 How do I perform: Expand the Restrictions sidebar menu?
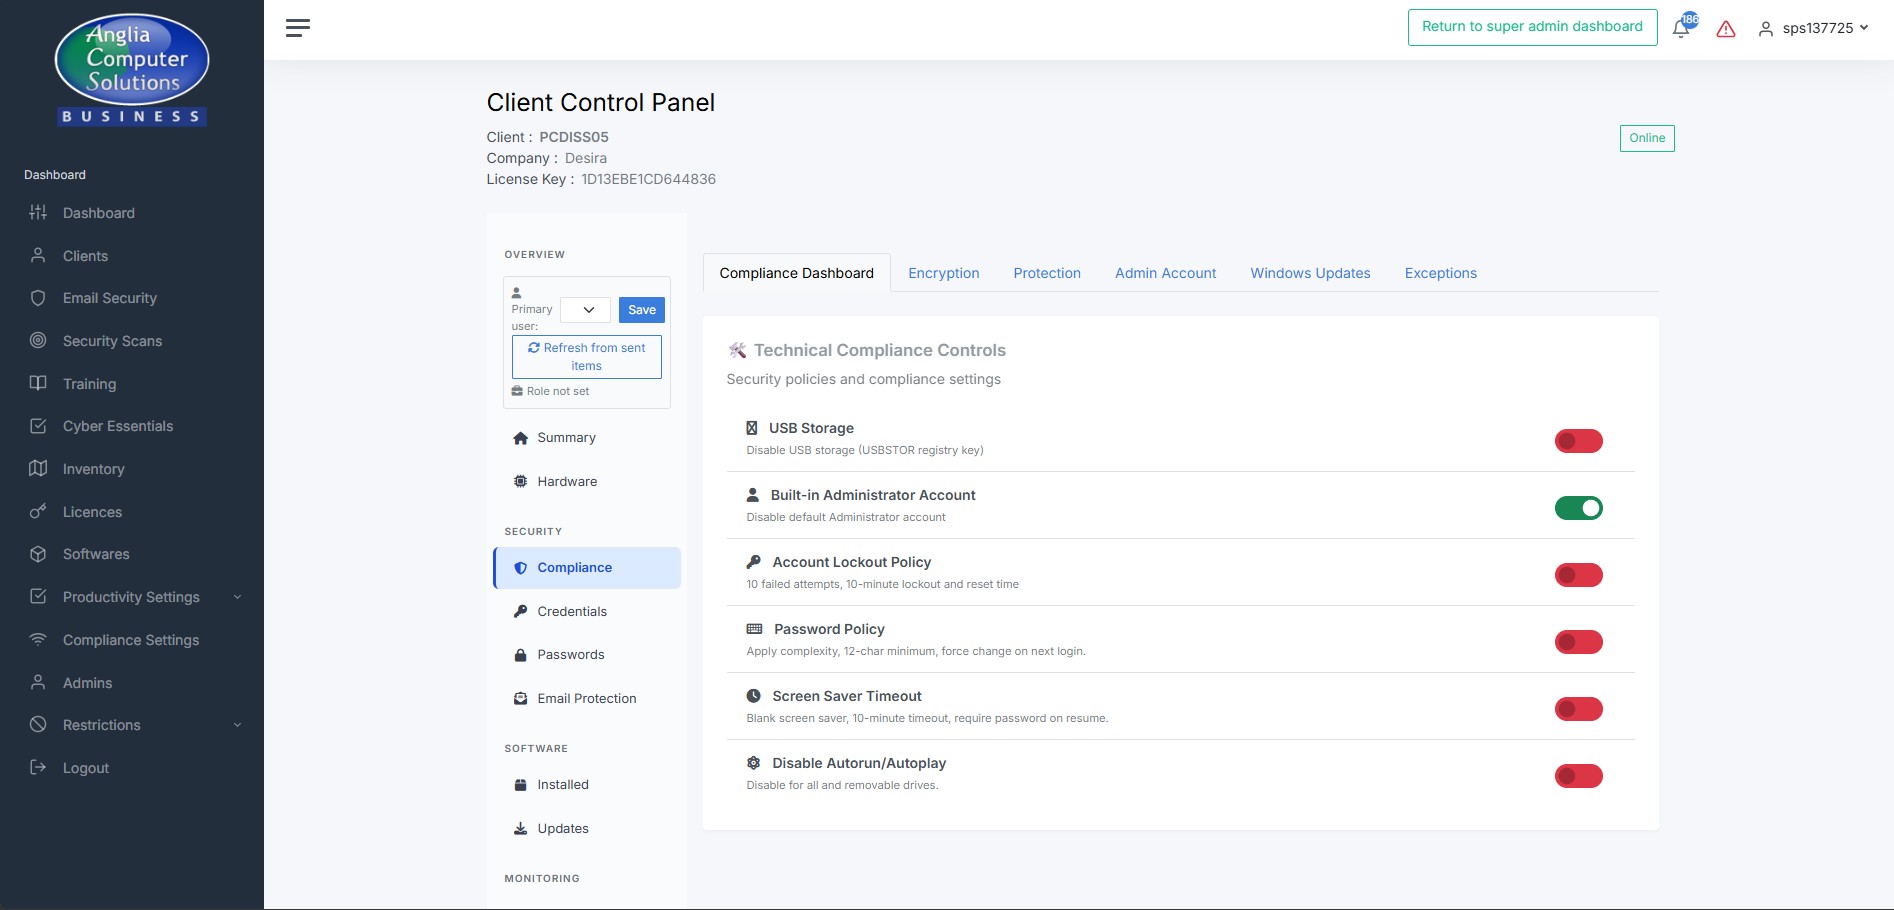(101, 724)
